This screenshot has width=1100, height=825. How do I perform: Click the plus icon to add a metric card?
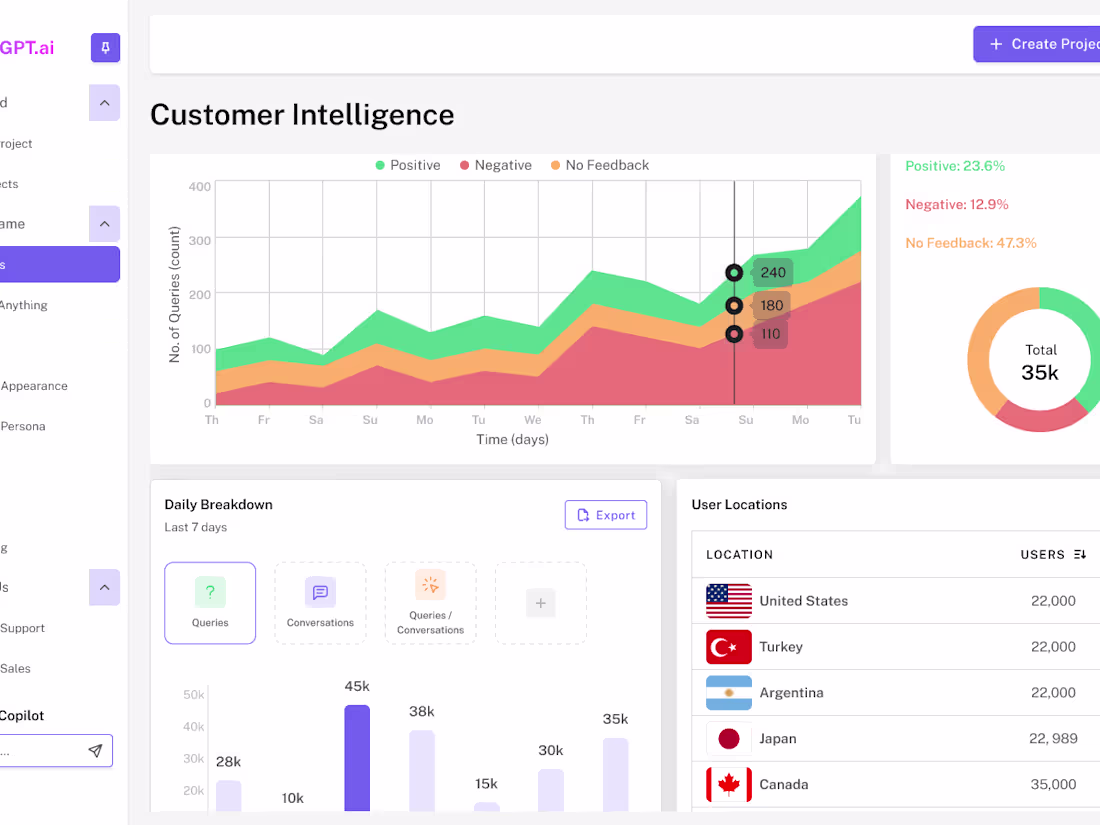(x=540, y=603)
